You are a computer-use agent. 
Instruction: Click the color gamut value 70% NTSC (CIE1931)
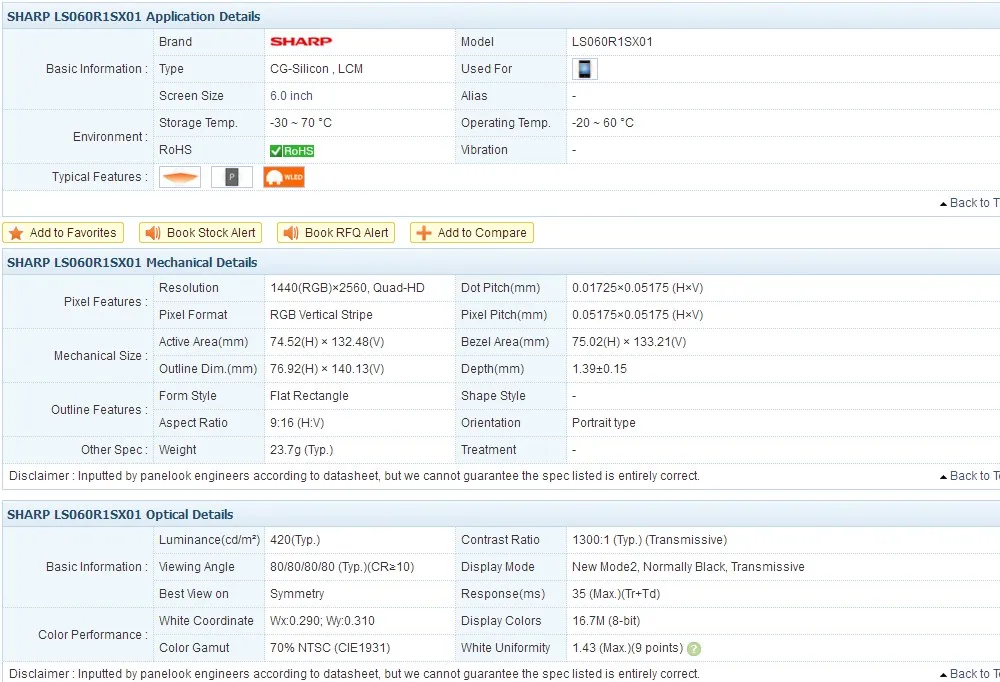(330, 648)
